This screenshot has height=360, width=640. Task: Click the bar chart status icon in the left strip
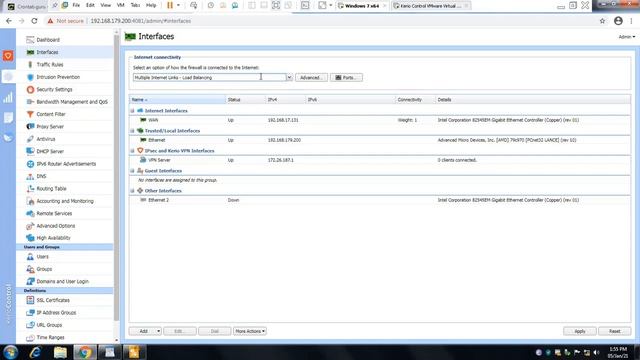click(8, 98)
